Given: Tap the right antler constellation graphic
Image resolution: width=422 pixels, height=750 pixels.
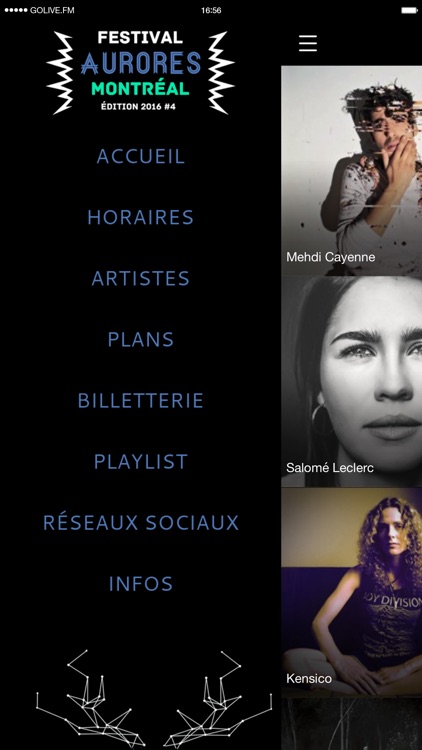Looking at the screenshot, I should coord(218,698).
